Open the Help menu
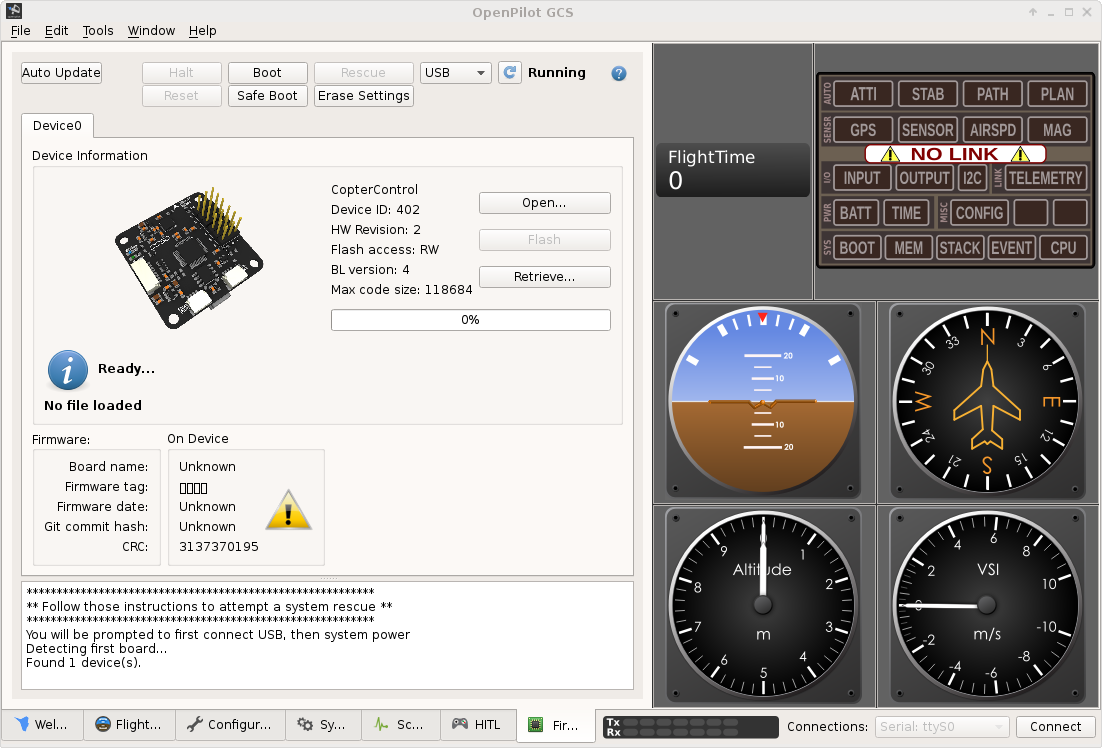 point(202,31)
